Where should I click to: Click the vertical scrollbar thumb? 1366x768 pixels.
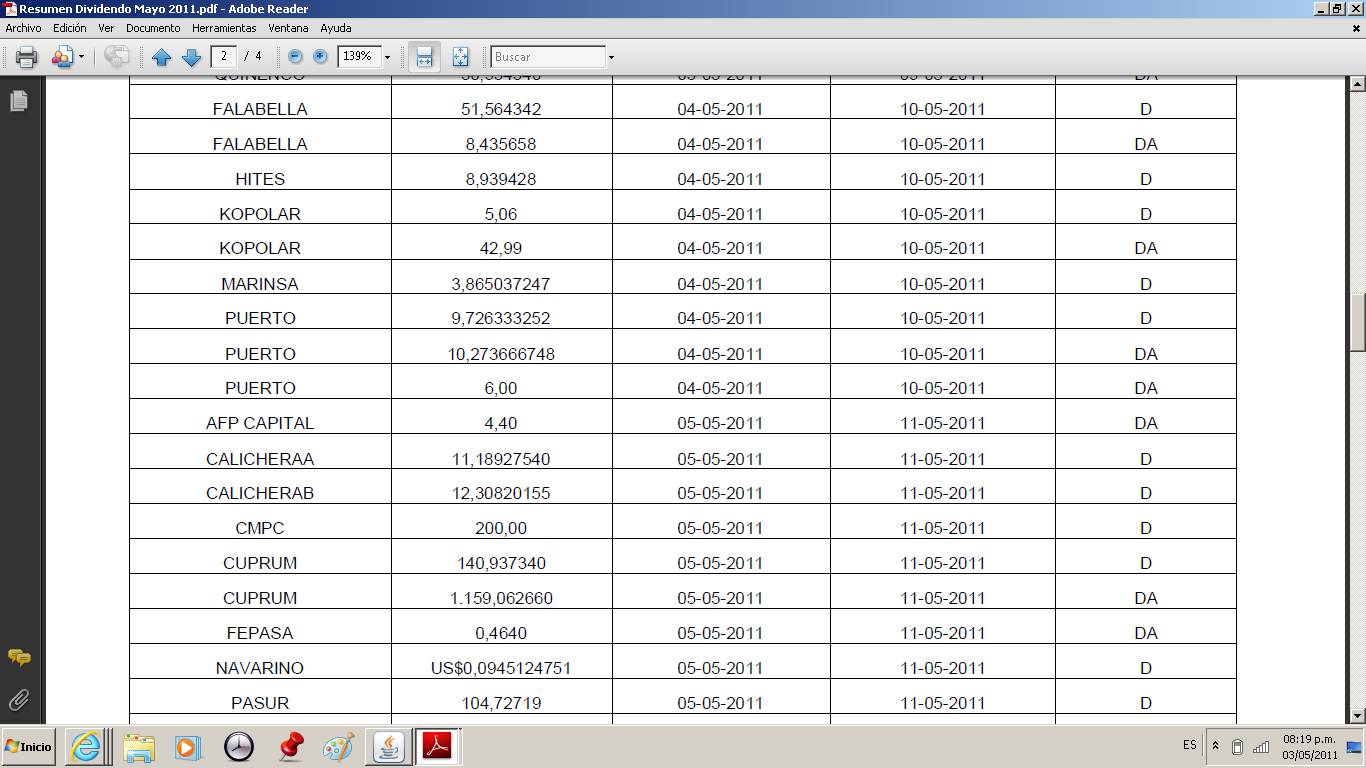tap(1358, 323)
